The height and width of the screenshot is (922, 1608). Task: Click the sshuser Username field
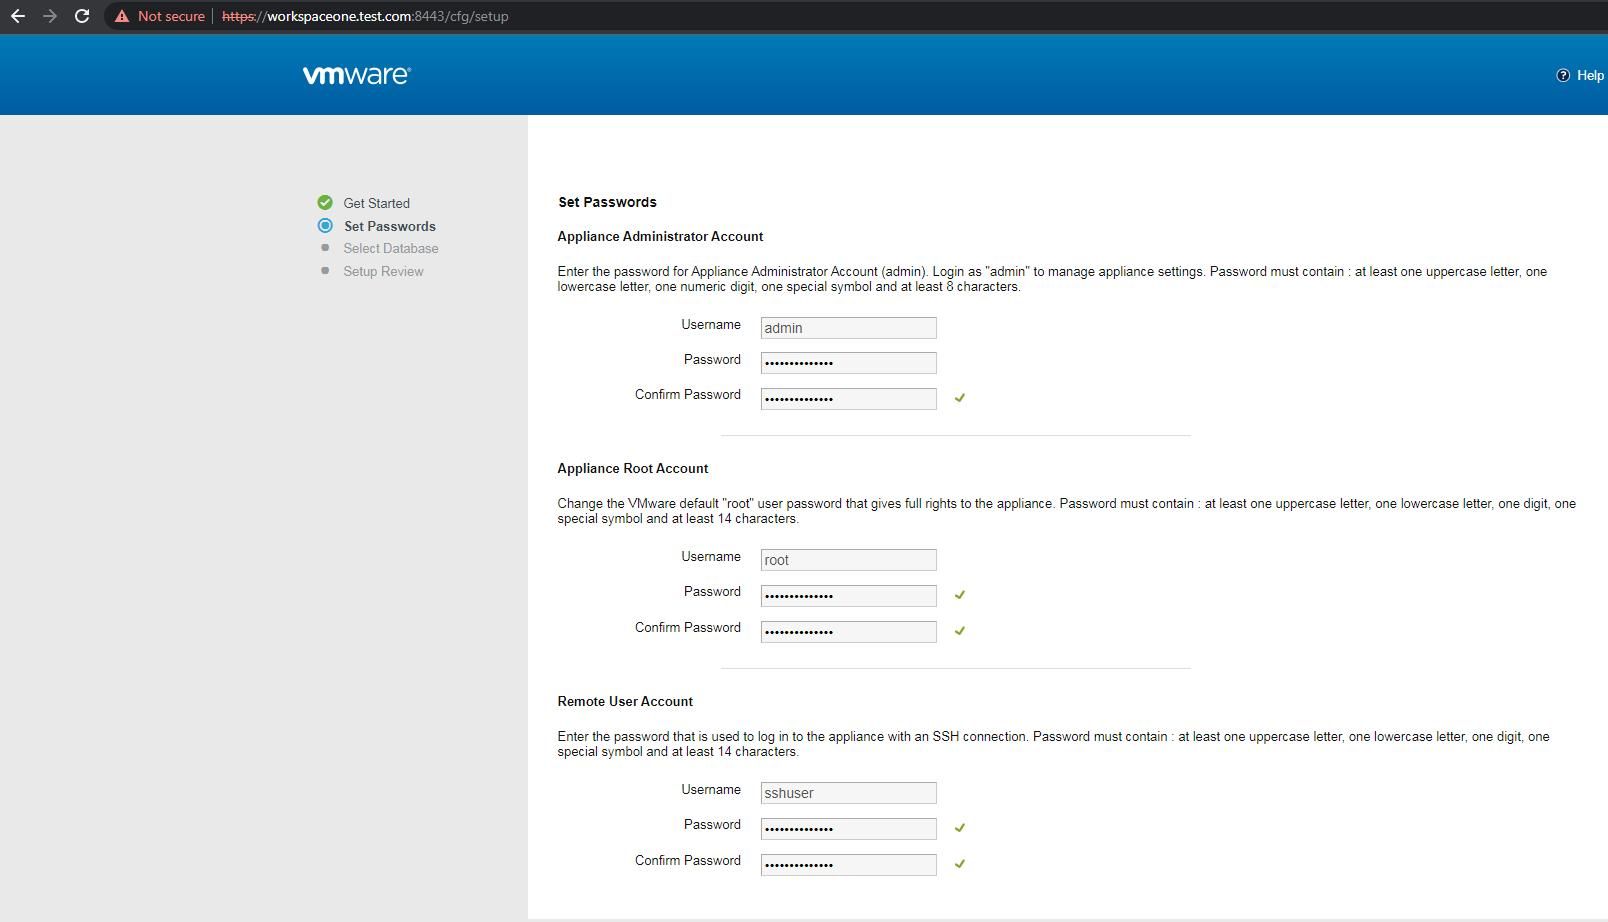click(848, 793)
